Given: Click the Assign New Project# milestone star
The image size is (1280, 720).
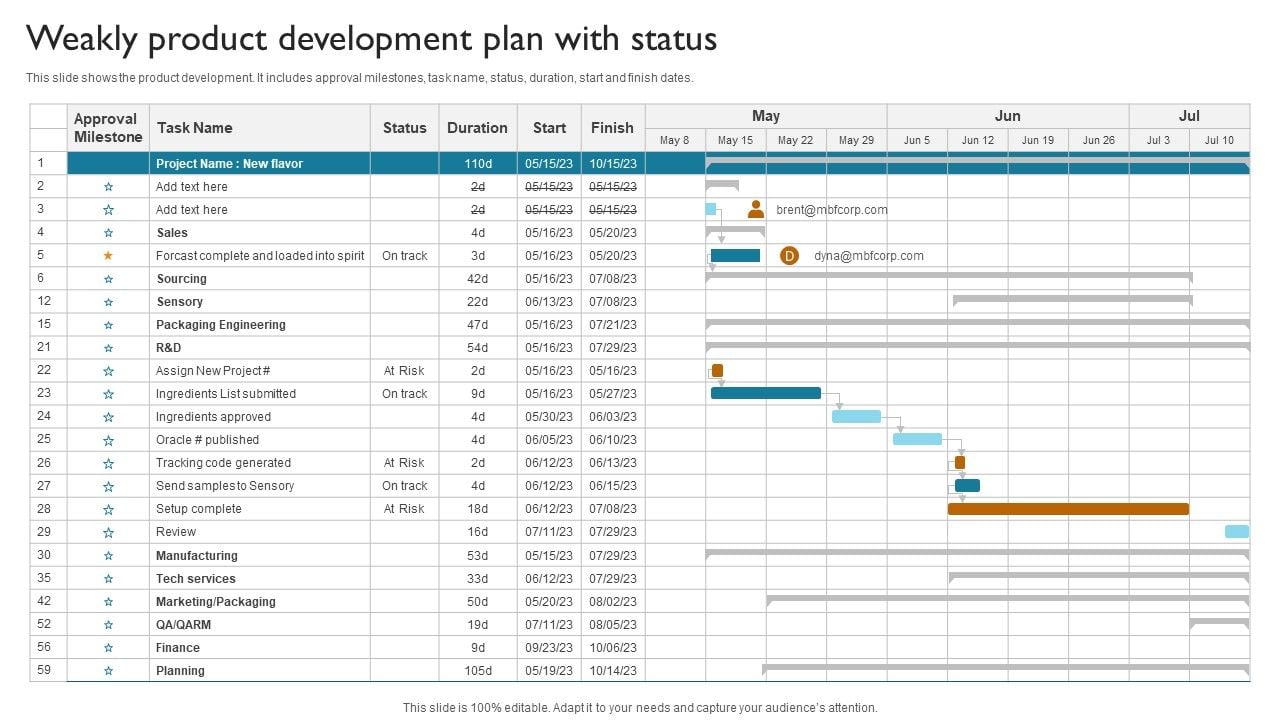Looking at the screenshot, I should coord(108,371).
